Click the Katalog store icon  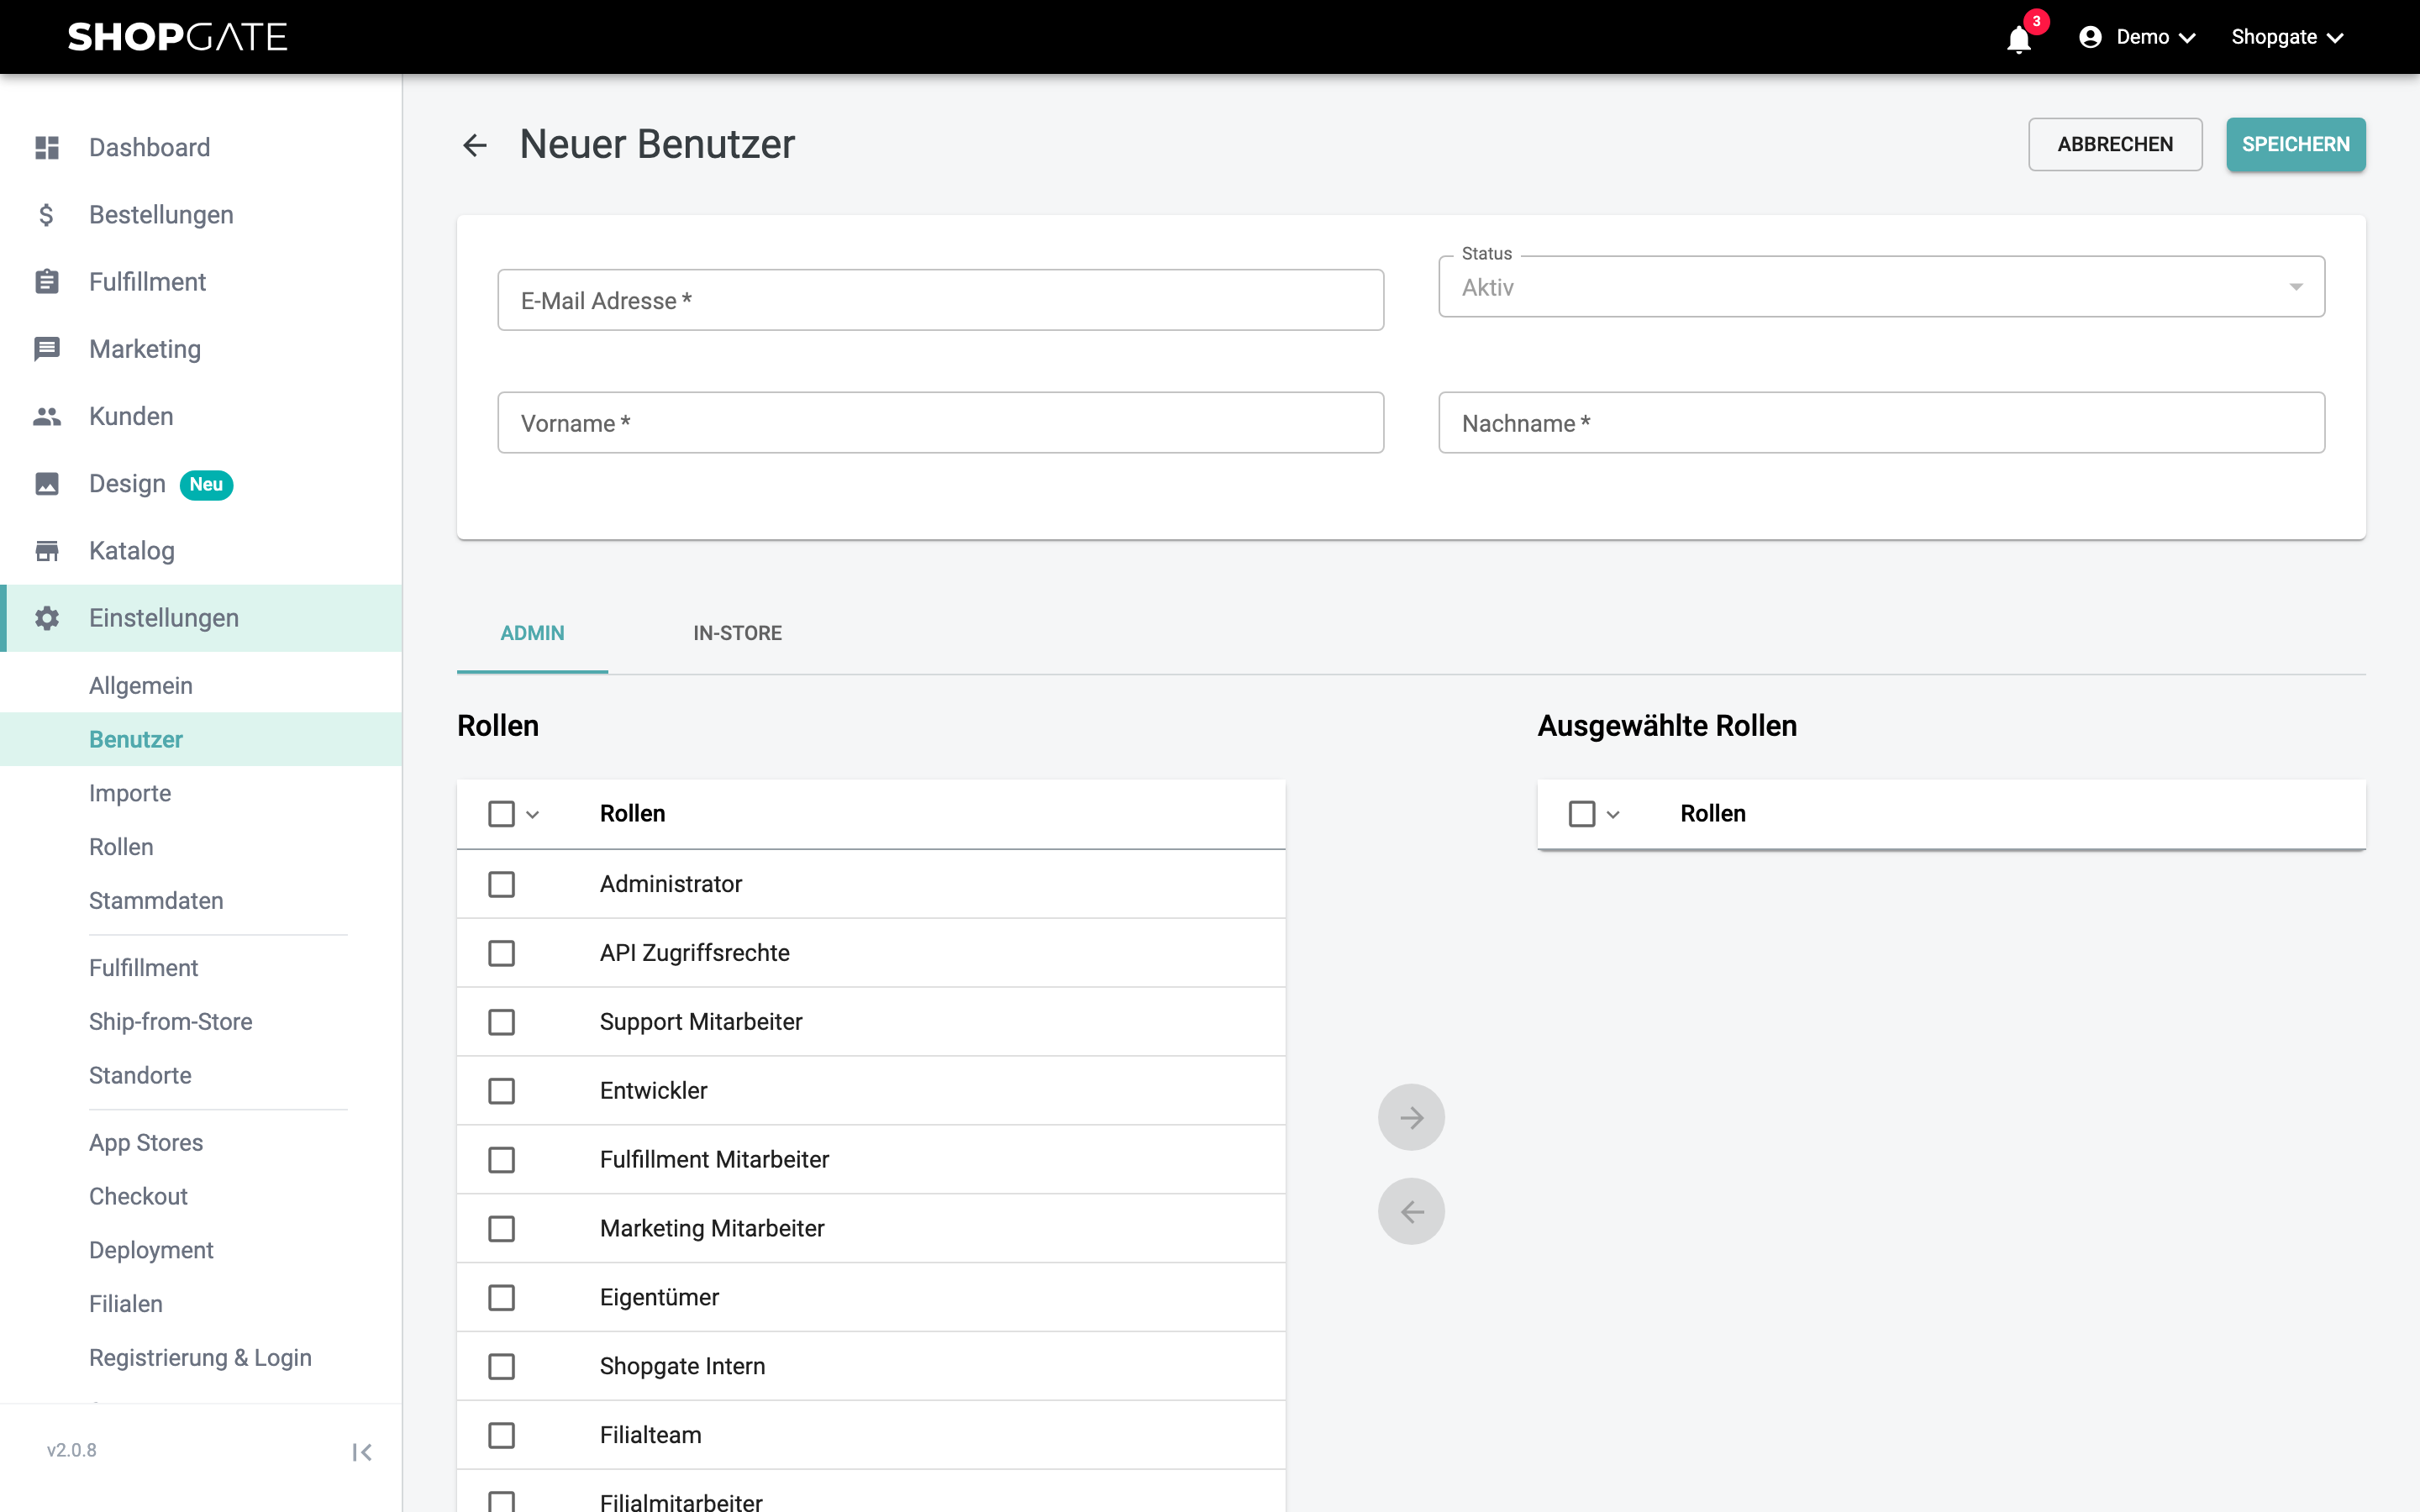47,551
